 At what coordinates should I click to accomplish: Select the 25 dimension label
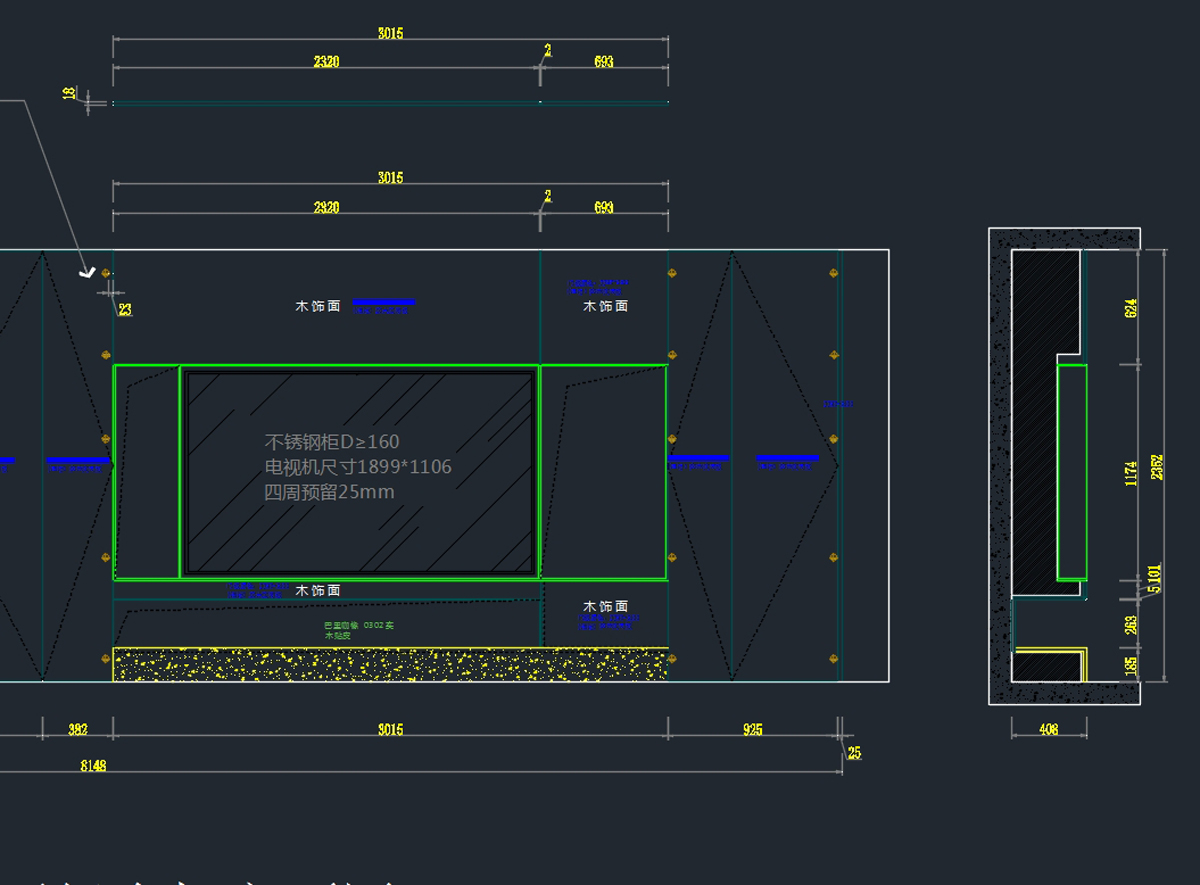point(853,753)
